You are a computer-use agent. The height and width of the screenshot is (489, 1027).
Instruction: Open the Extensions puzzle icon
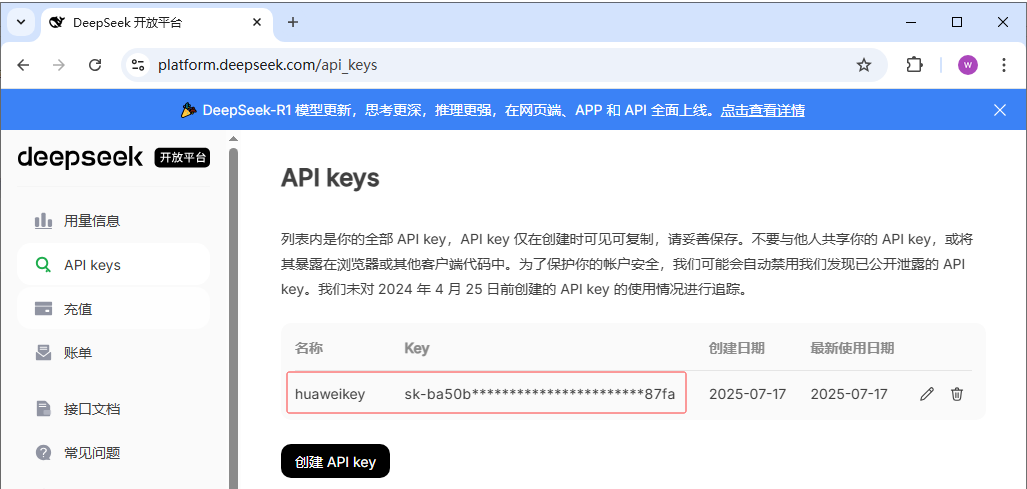[914, 65]
